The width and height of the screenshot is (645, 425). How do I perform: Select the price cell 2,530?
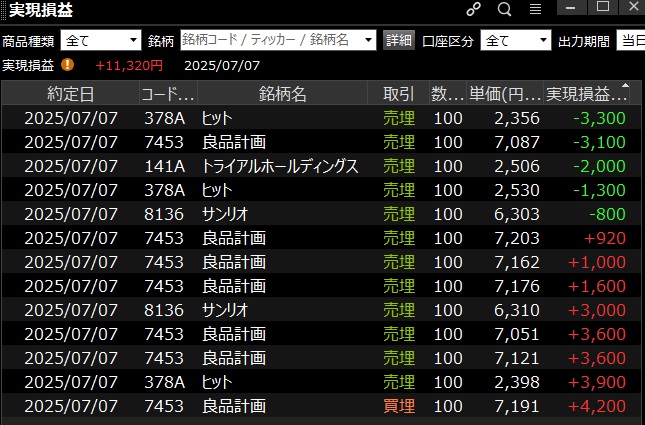(x=517, y=190)
